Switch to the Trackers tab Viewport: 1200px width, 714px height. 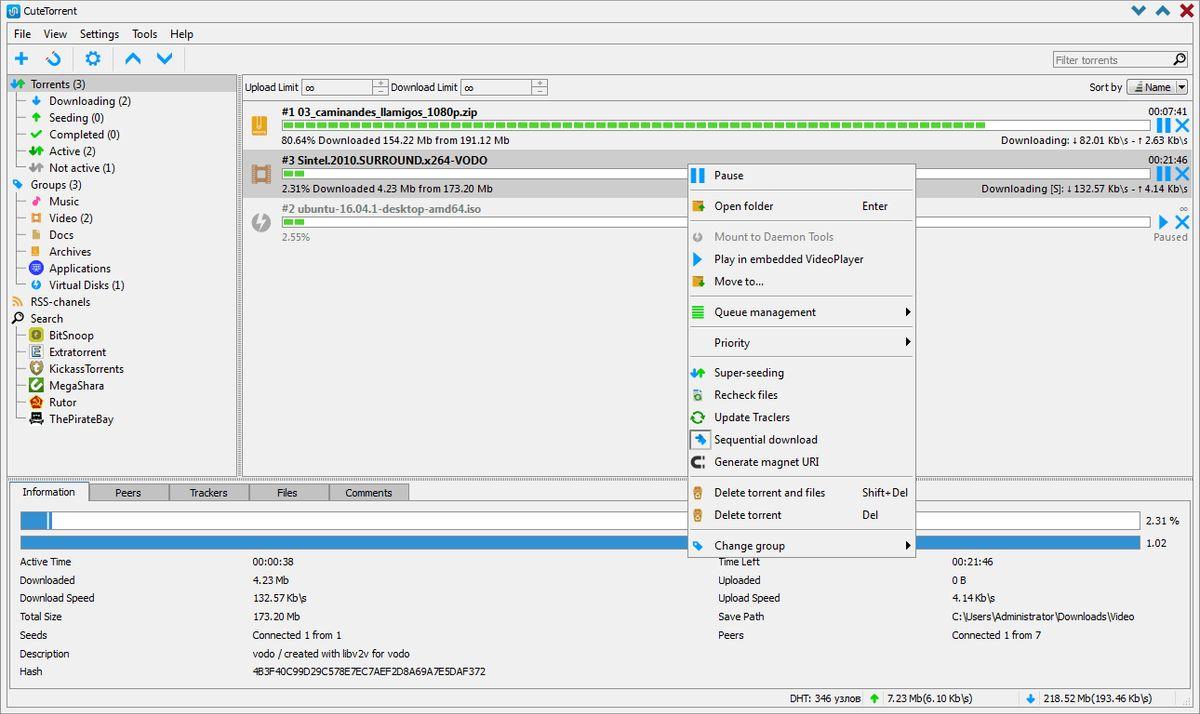[208, 493]
